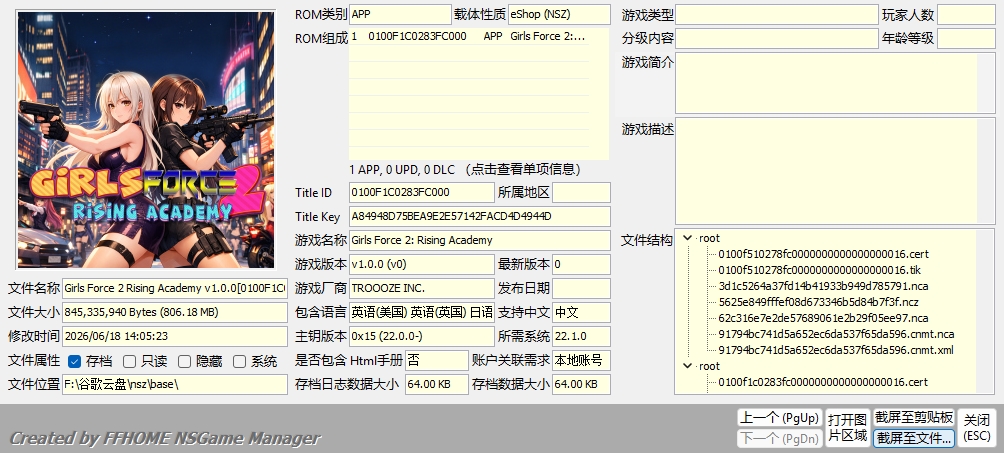The image size is (1004, 453).
Task: Select 5625e849fffef08d673346b5d84b7f3f.ncz file
Action: point(818,302)
